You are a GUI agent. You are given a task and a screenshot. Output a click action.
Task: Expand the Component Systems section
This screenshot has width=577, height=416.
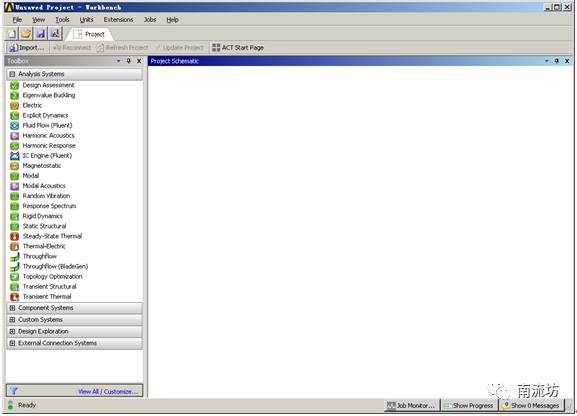[x=12, y=308]
